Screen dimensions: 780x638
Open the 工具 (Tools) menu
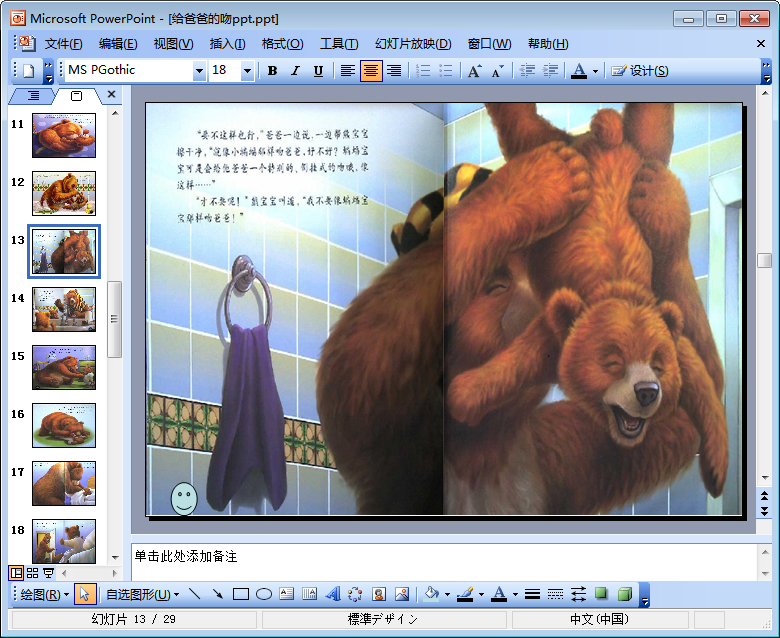[339, 44]
